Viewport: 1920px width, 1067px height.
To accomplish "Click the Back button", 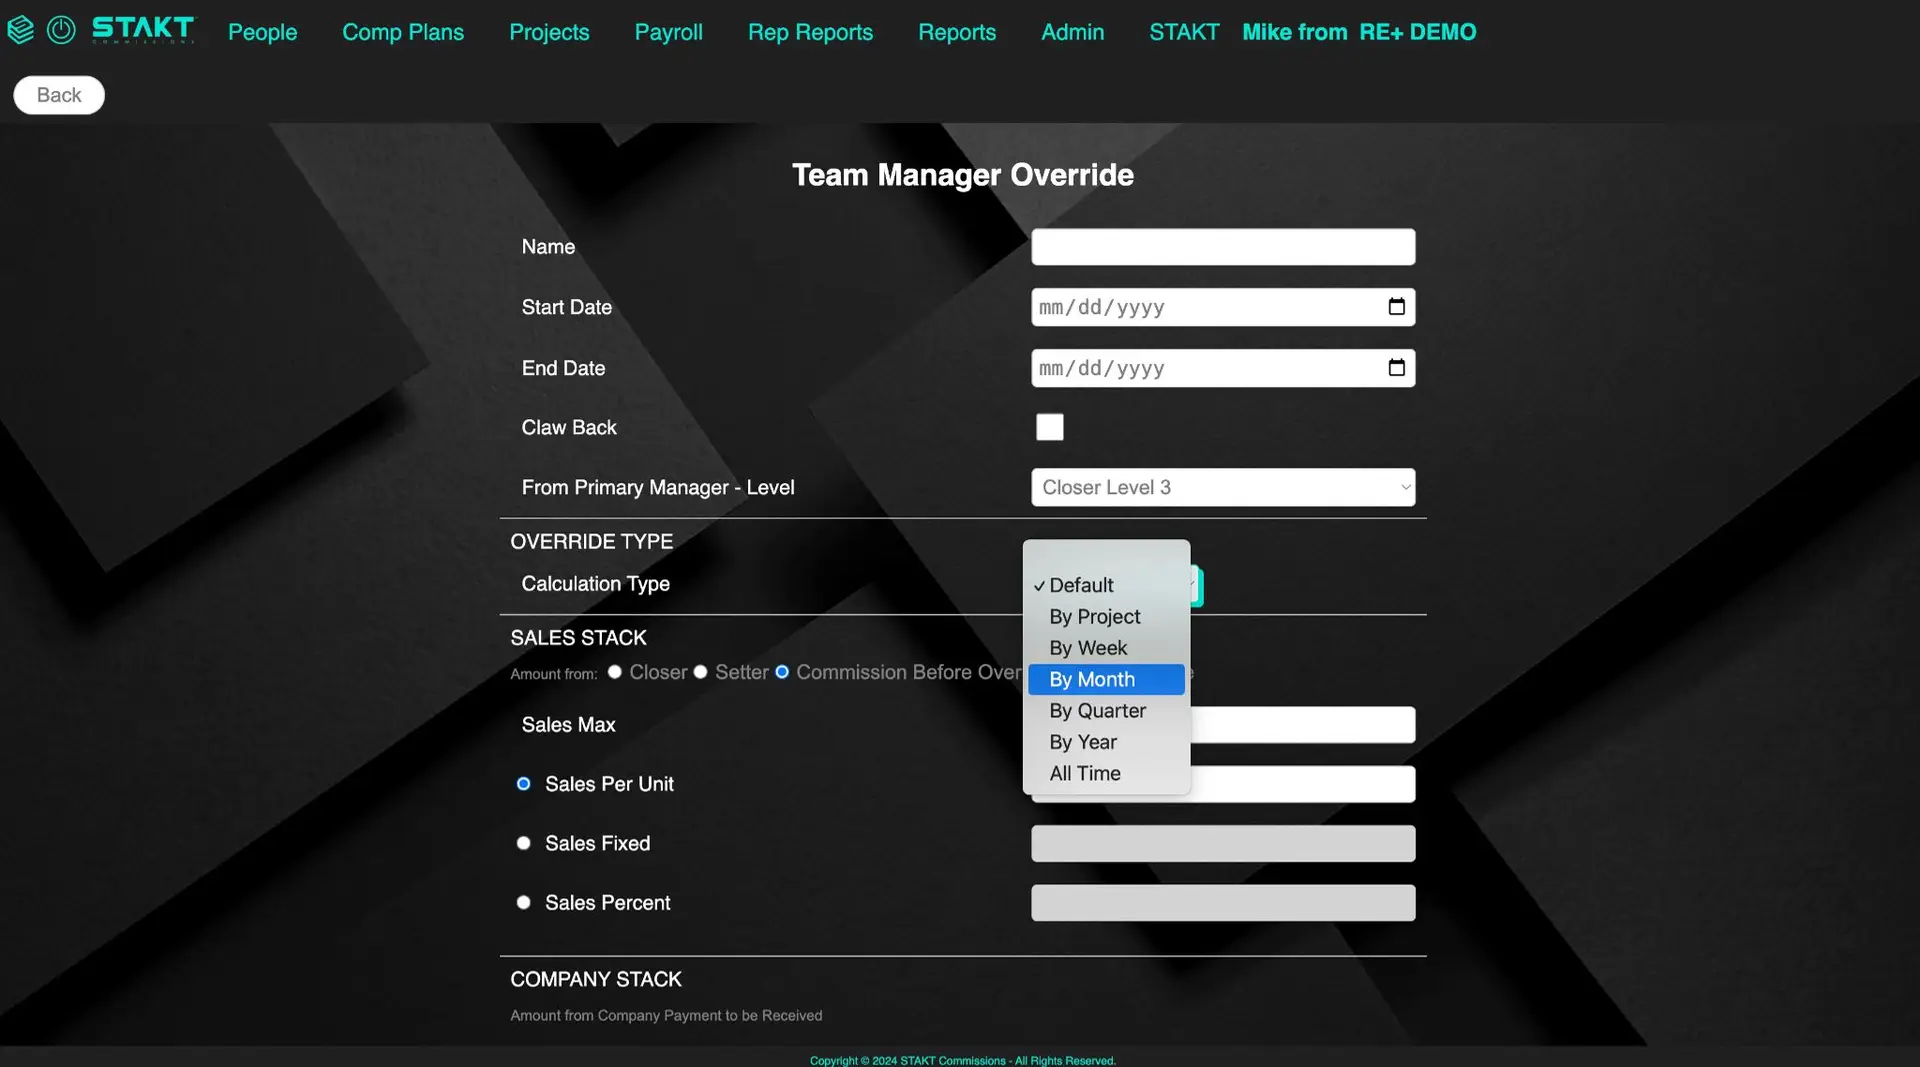I will 59,95.
